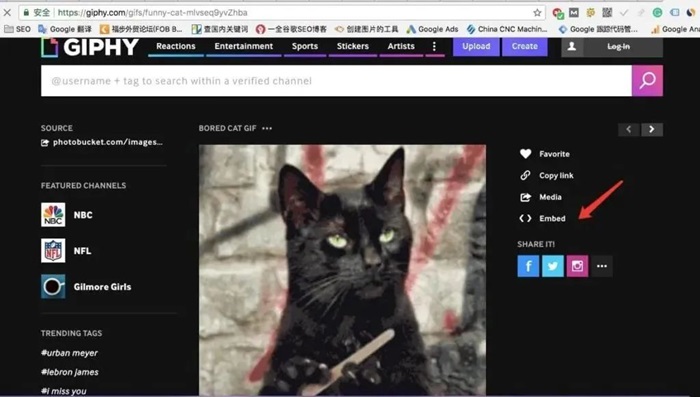Viewport: 700px width, 397px height.
Task: Click the Upload button
Action: (476, 46)
